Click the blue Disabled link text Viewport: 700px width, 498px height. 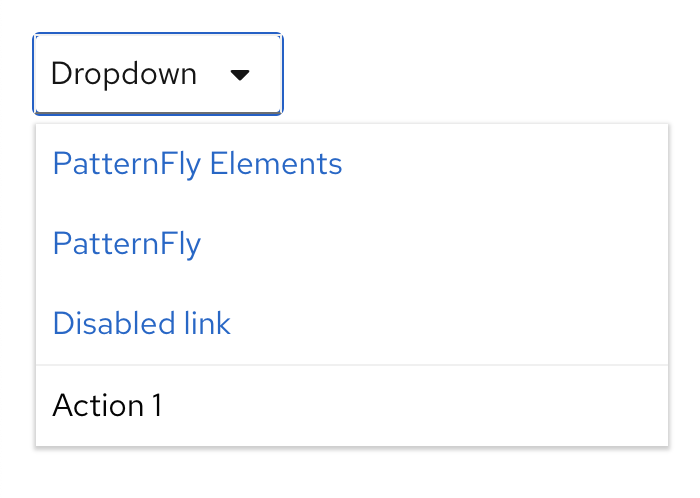click(x=141, y=324)
